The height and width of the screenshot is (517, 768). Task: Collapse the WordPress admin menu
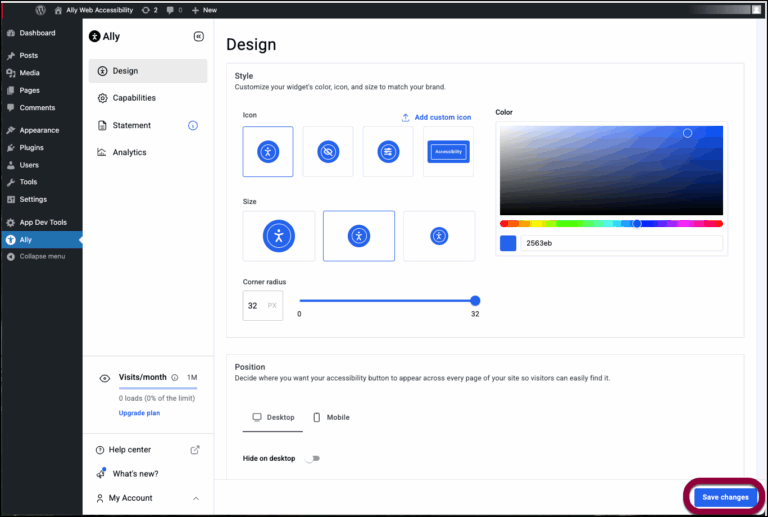(42, 257)
